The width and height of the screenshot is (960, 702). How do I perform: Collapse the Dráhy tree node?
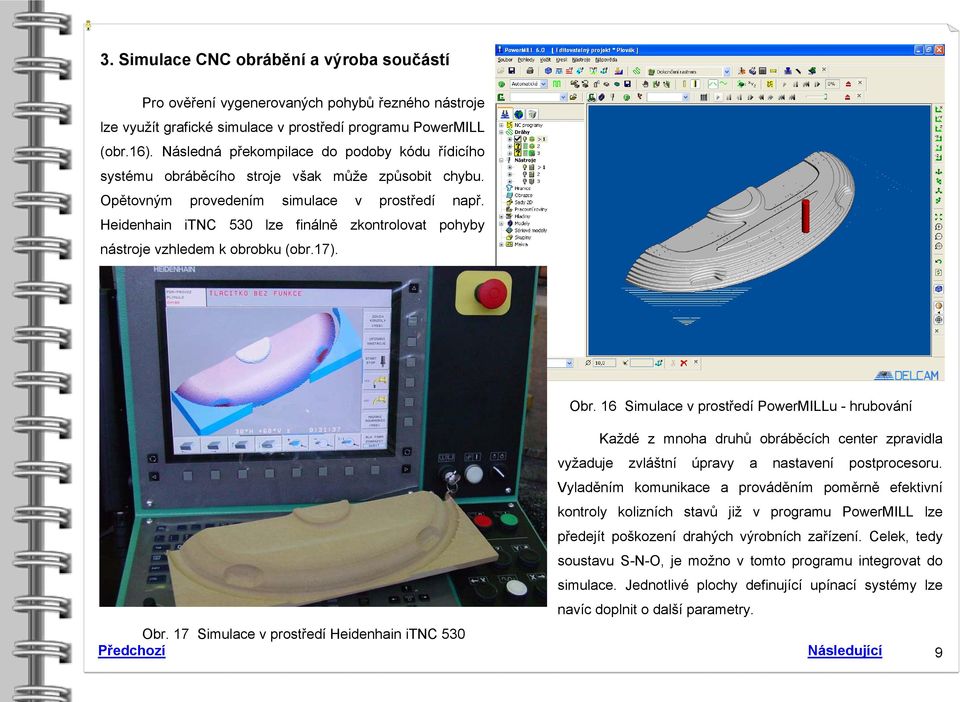point(502,132)
